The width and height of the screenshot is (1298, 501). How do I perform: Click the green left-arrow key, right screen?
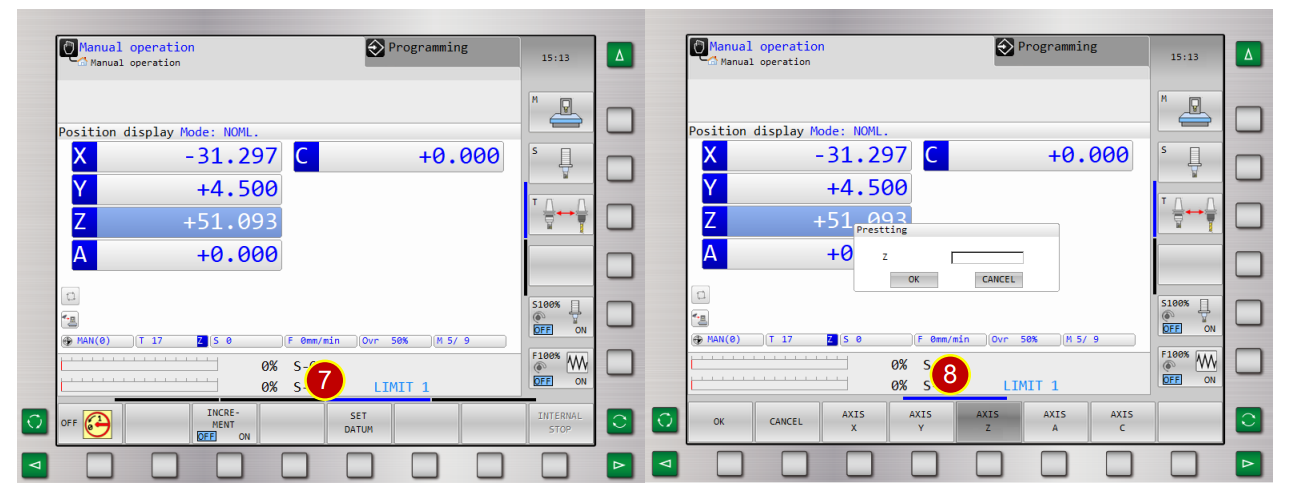tap(665, 464)
